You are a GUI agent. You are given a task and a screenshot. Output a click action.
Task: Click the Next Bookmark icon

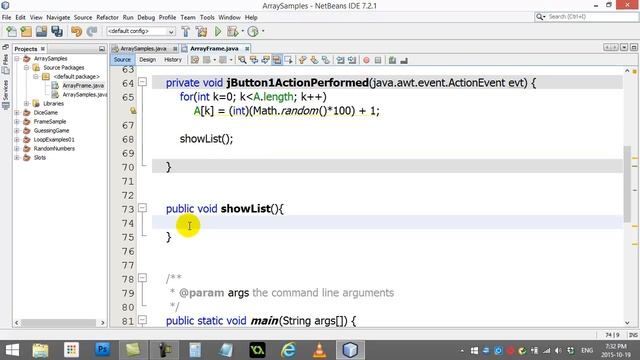click(x=314, y=60)
